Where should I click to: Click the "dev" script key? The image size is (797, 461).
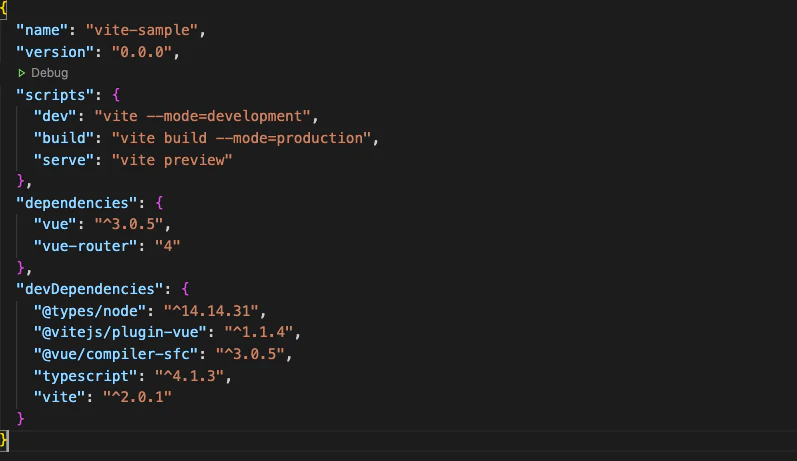pos(55,116)
